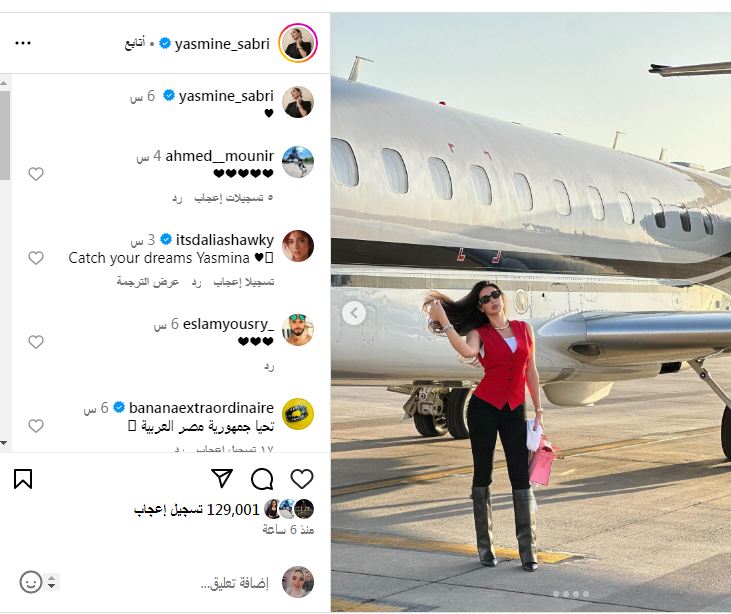Save the post with the bookmark icon
This screenshot has width=731, height=614.
23,479
